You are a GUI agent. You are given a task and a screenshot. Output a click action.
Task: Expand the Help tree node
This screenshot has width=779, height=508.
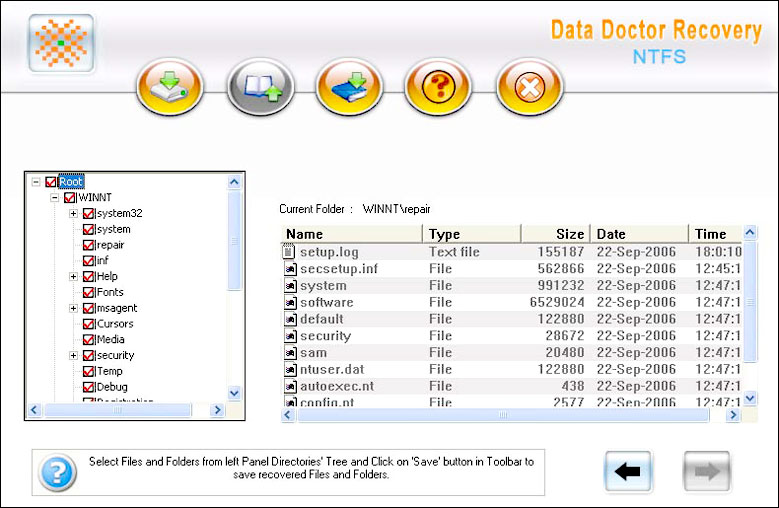(74, 277)
